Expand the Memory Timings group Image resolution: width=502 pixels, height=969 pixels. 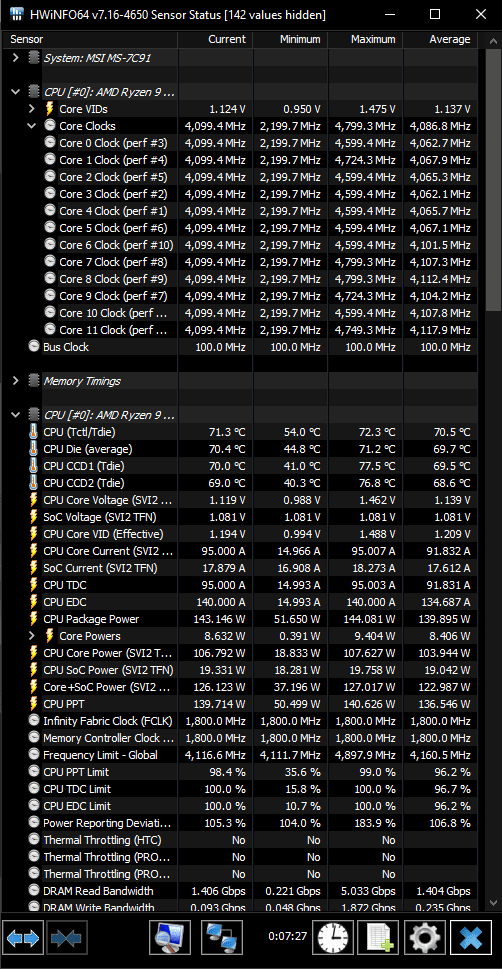15,381
